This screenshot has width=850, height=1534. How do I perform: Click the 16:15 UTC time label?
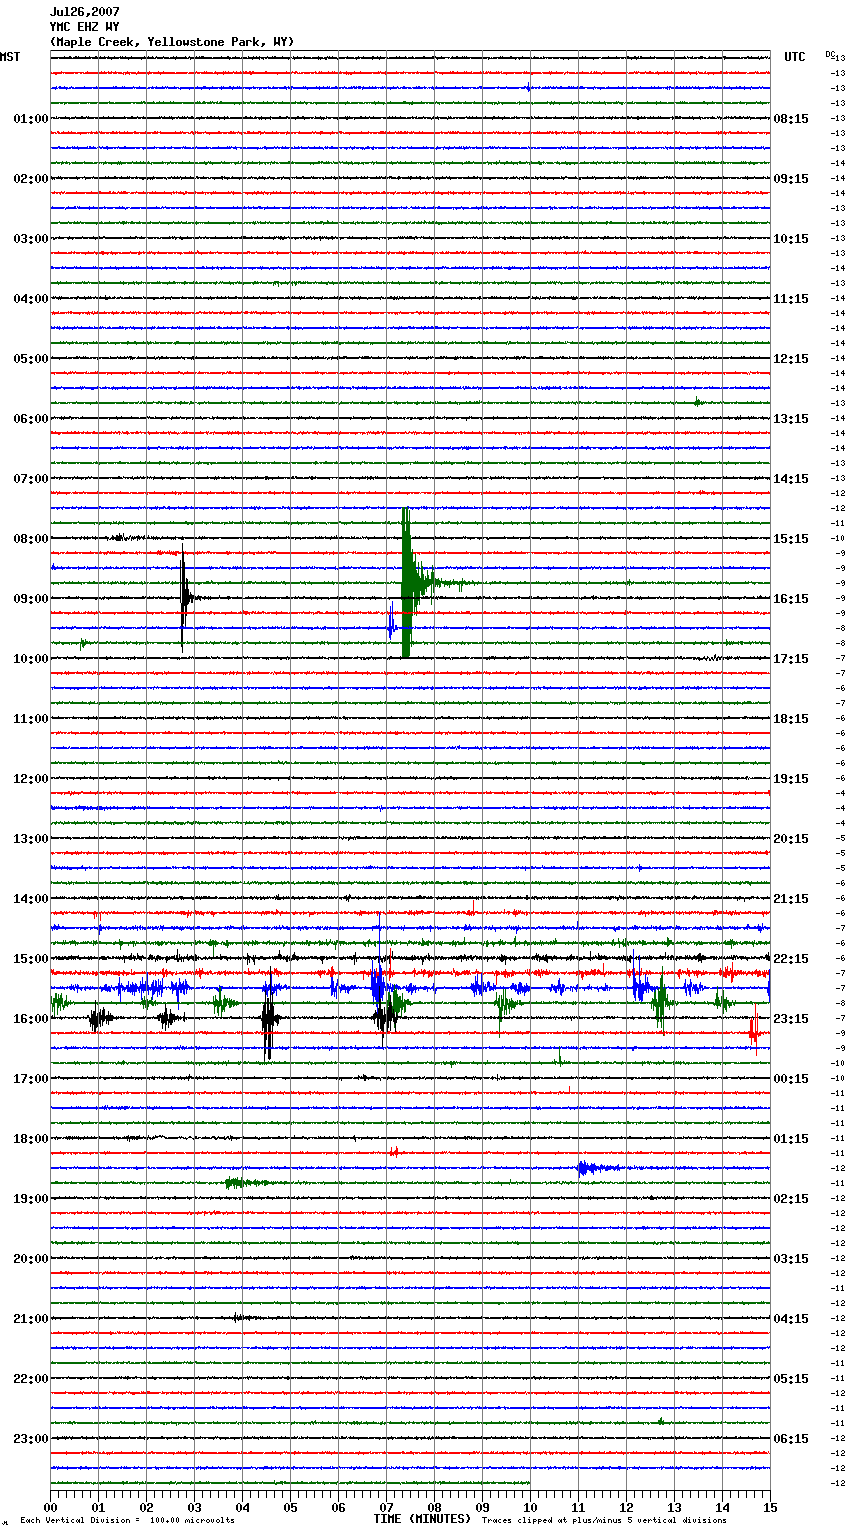point(791,599)
